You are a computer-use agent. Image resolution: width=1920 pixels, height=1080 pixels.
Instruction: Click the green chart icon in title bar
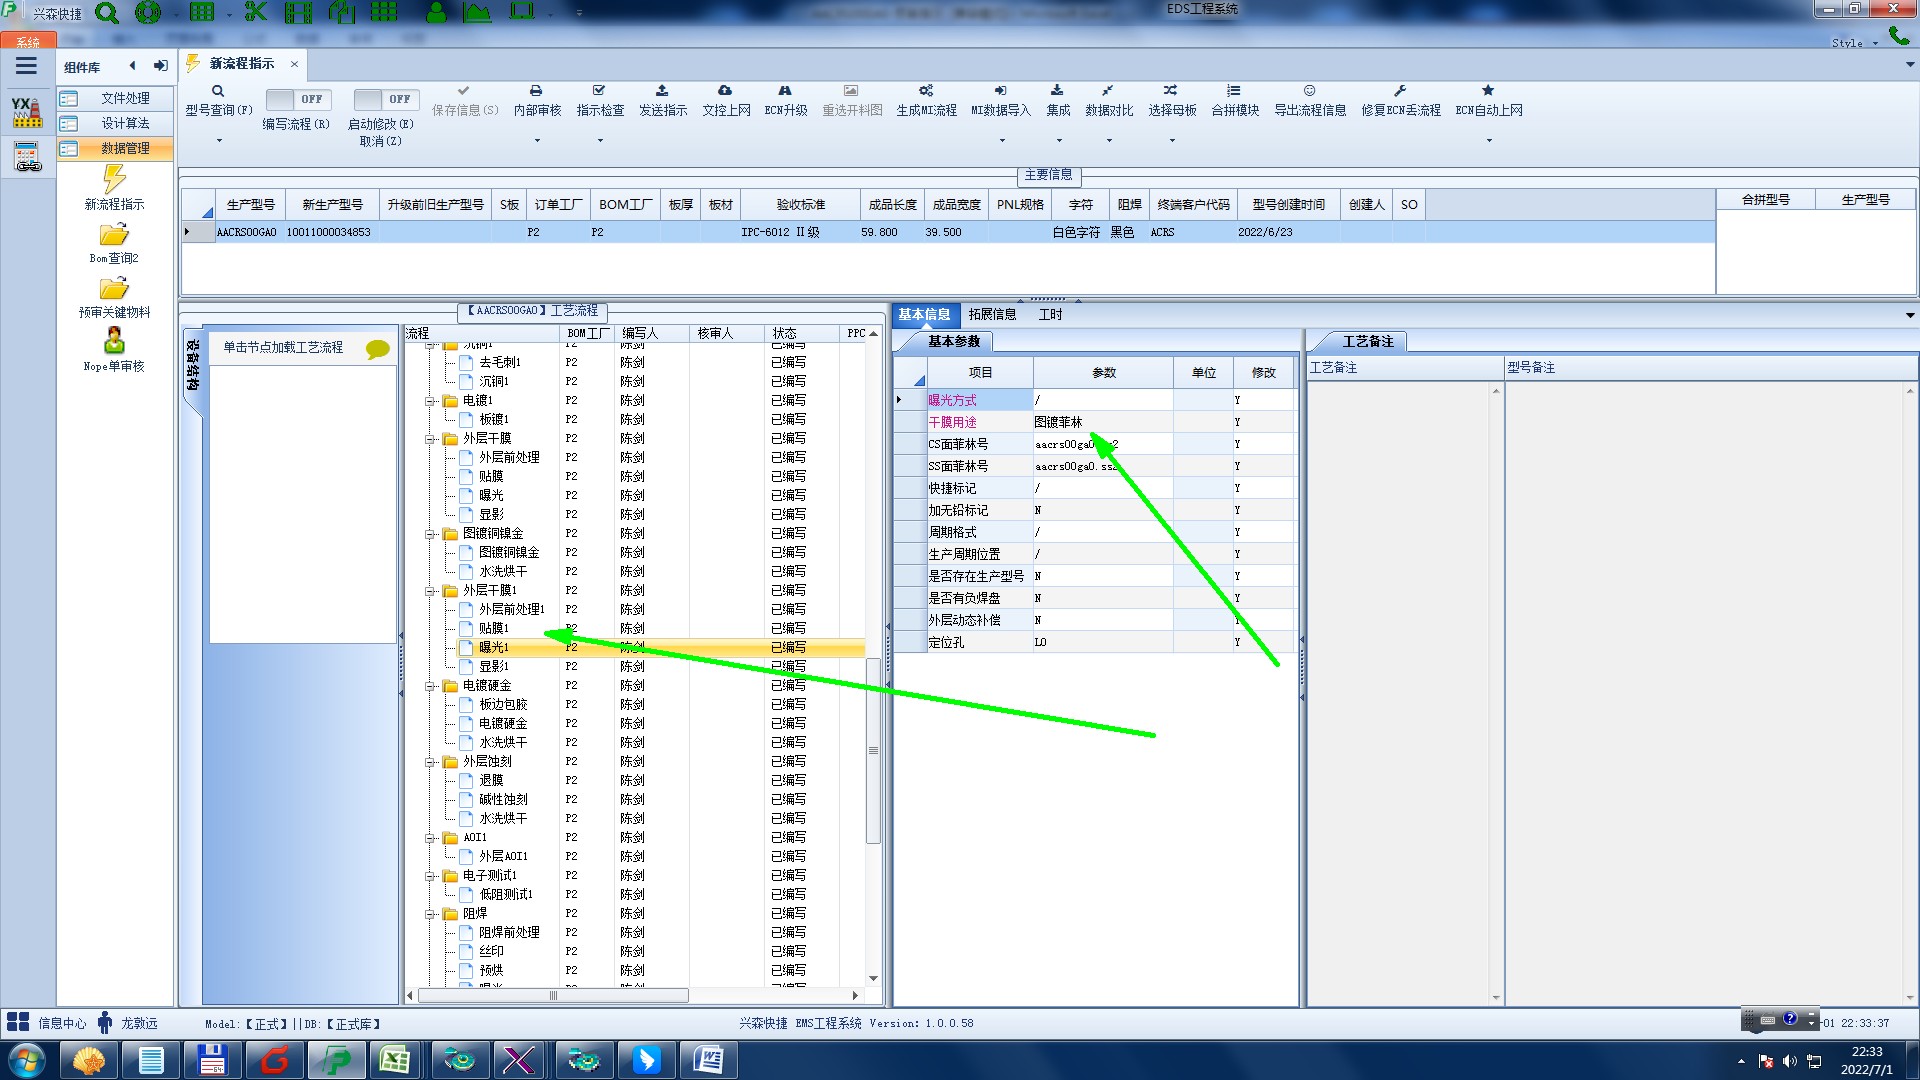pos(477,13)
